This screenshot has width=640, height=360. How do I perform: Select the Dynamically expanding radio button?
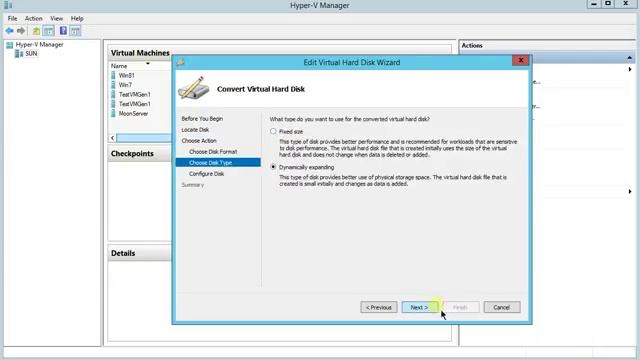(273, 167)
